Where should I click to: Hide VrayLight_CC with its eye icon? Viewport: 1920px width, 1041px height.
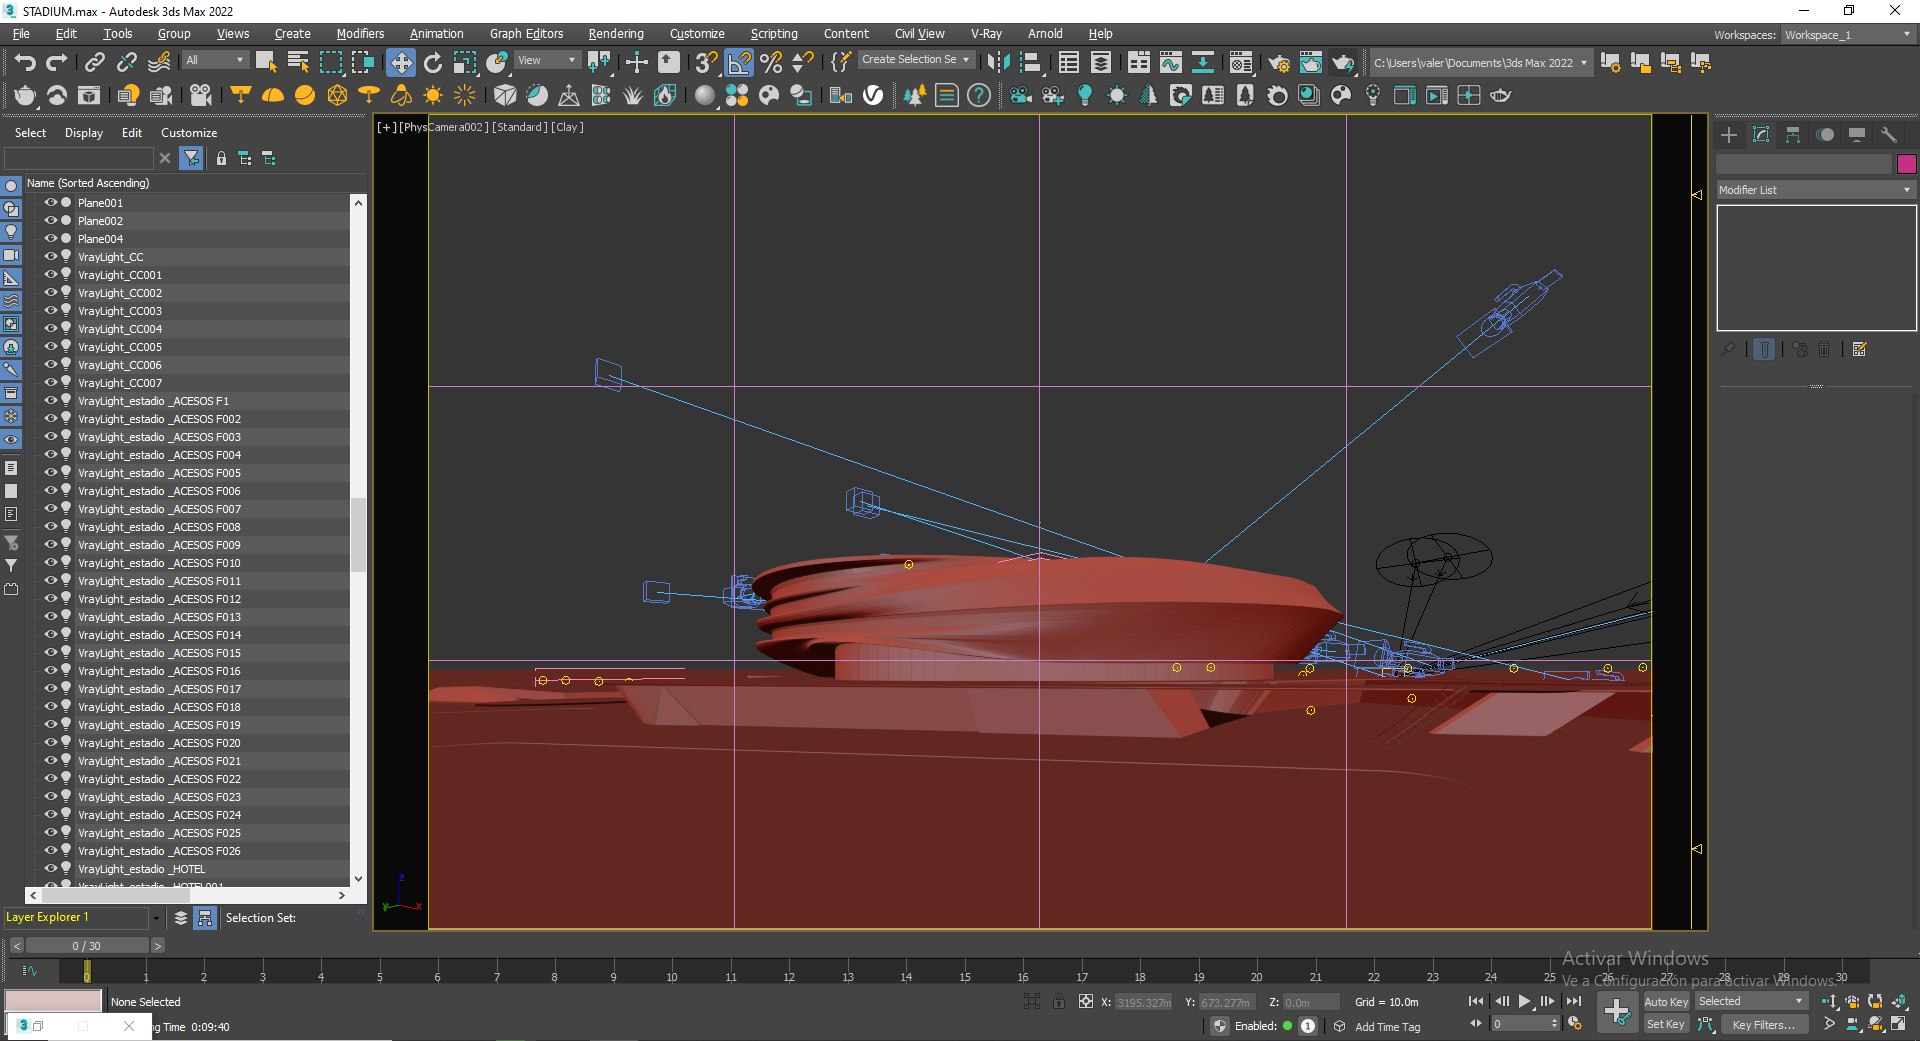point(50,256)
